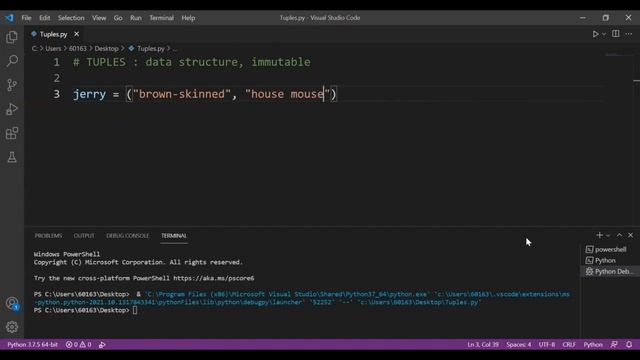Click 60163 in the breadcrumb path

[78, 49]
